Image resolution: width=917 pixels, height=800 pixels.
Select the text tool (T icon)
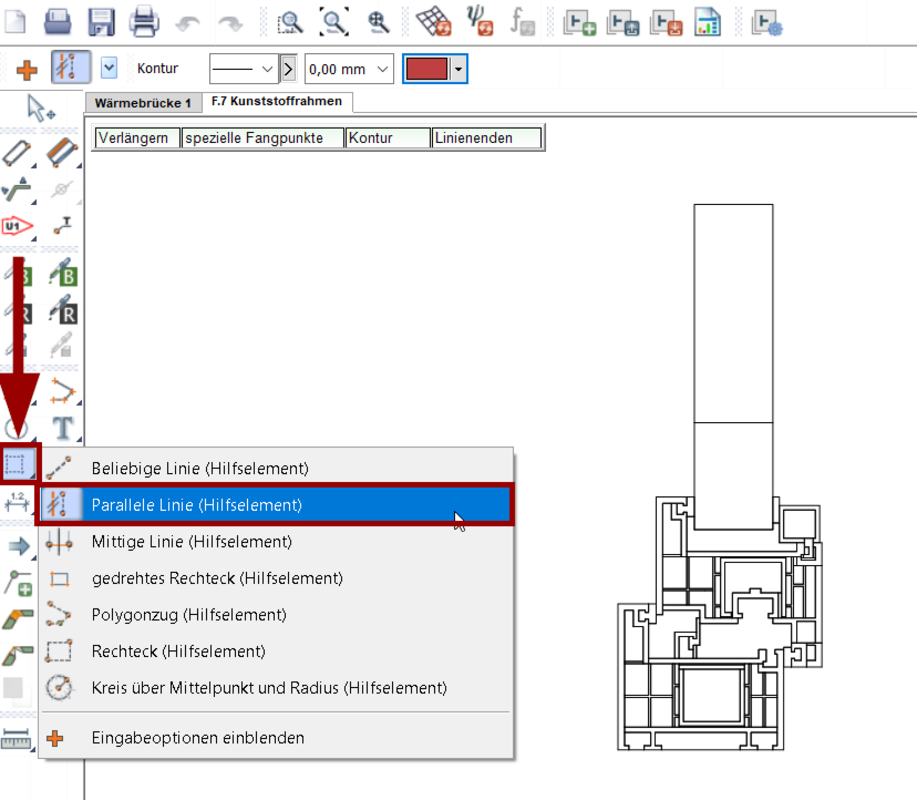pyautogui.click(x=63, y=429)
